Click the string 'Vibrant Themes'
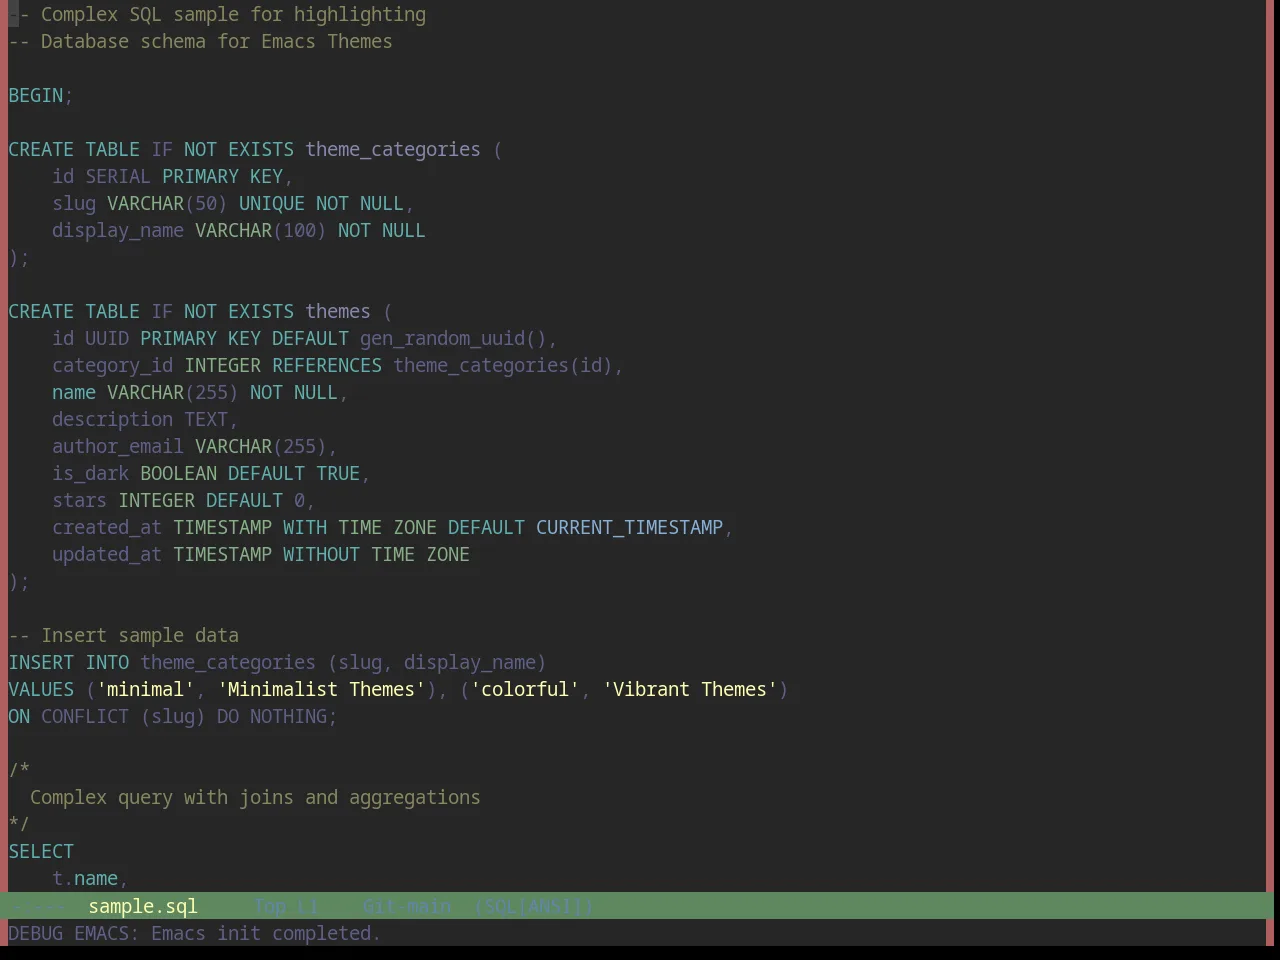The height and width of the screenshot is (960, 1280). [x=690, y=690]
